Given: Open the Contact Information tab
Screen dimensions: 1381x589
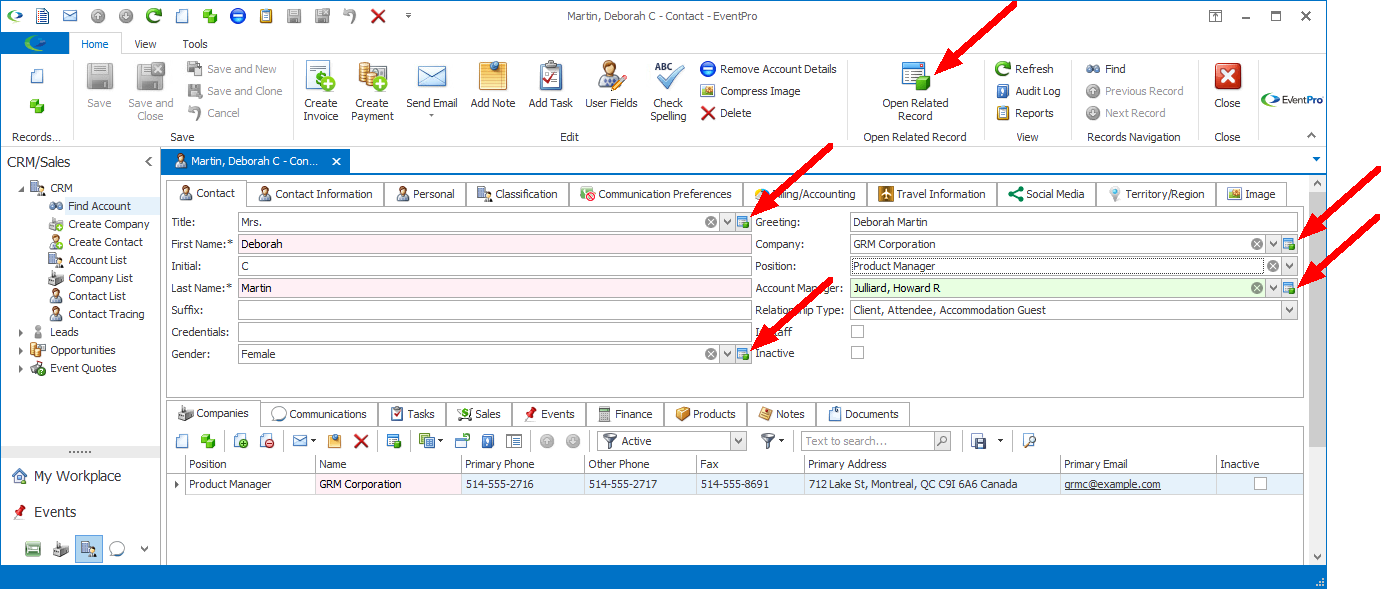Looking at the screenshot, I should pos(314,194).
